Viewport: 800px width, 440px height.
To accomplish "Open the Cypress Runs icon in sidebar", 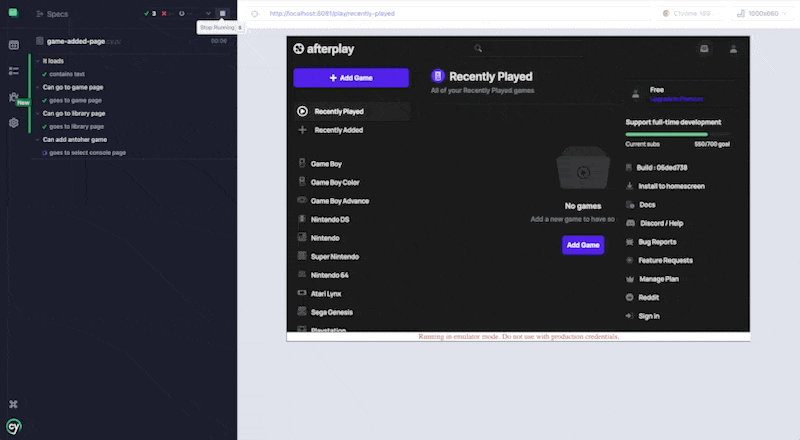I will point(14,71).
